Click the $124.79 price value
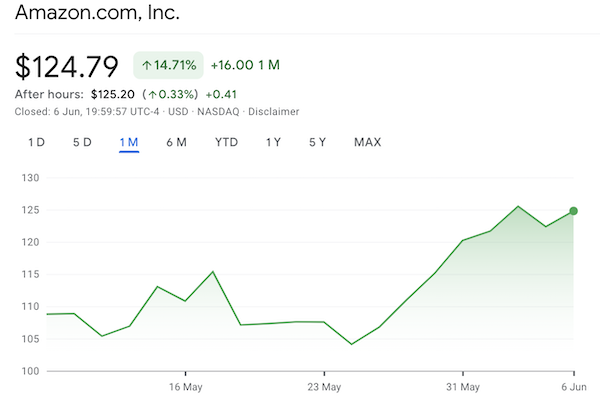This screenshot has height=401, width=600. coord(67,67)
